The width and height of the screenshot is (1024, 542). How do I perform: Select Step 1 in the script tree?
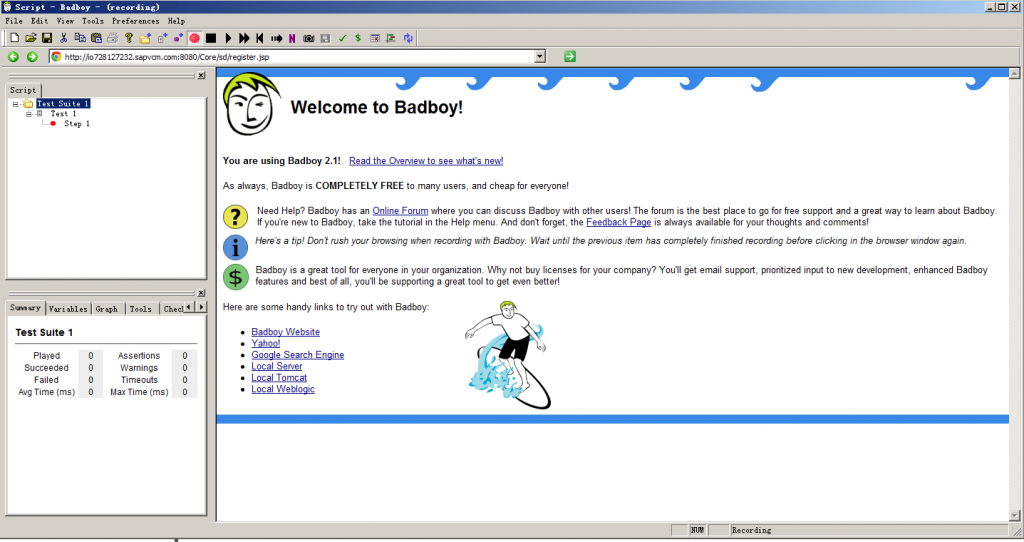[x=76, y=123]
